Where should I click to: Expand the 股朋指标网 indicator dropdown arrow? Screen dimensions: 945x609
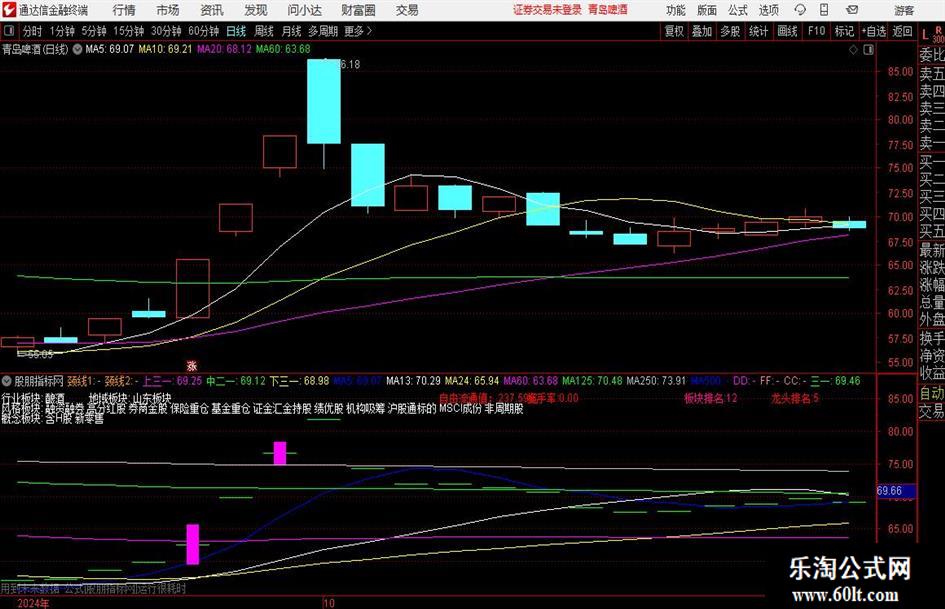[x=7, y=380]
